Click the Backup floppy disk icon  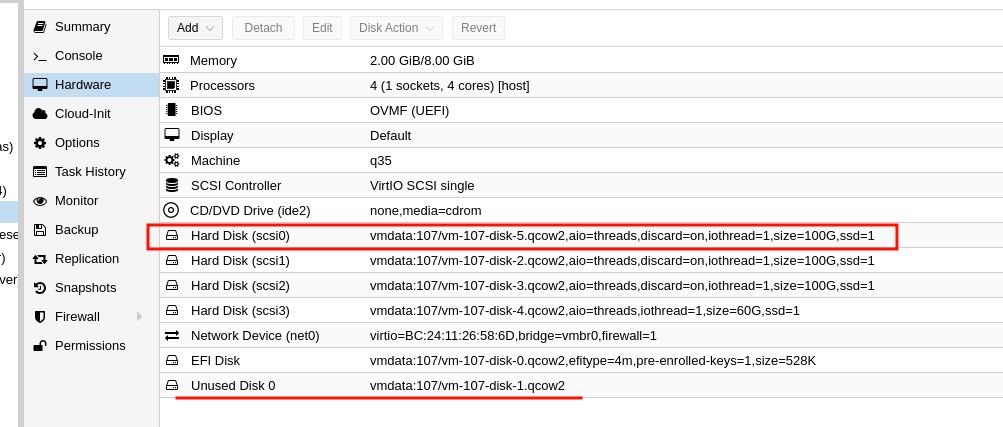(40, 229)
